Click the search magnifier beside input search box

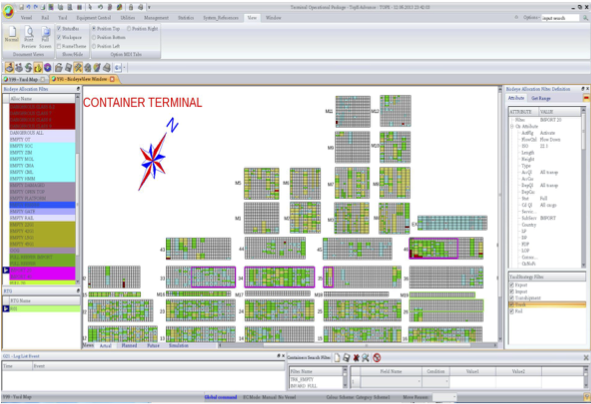click(585, 18)
